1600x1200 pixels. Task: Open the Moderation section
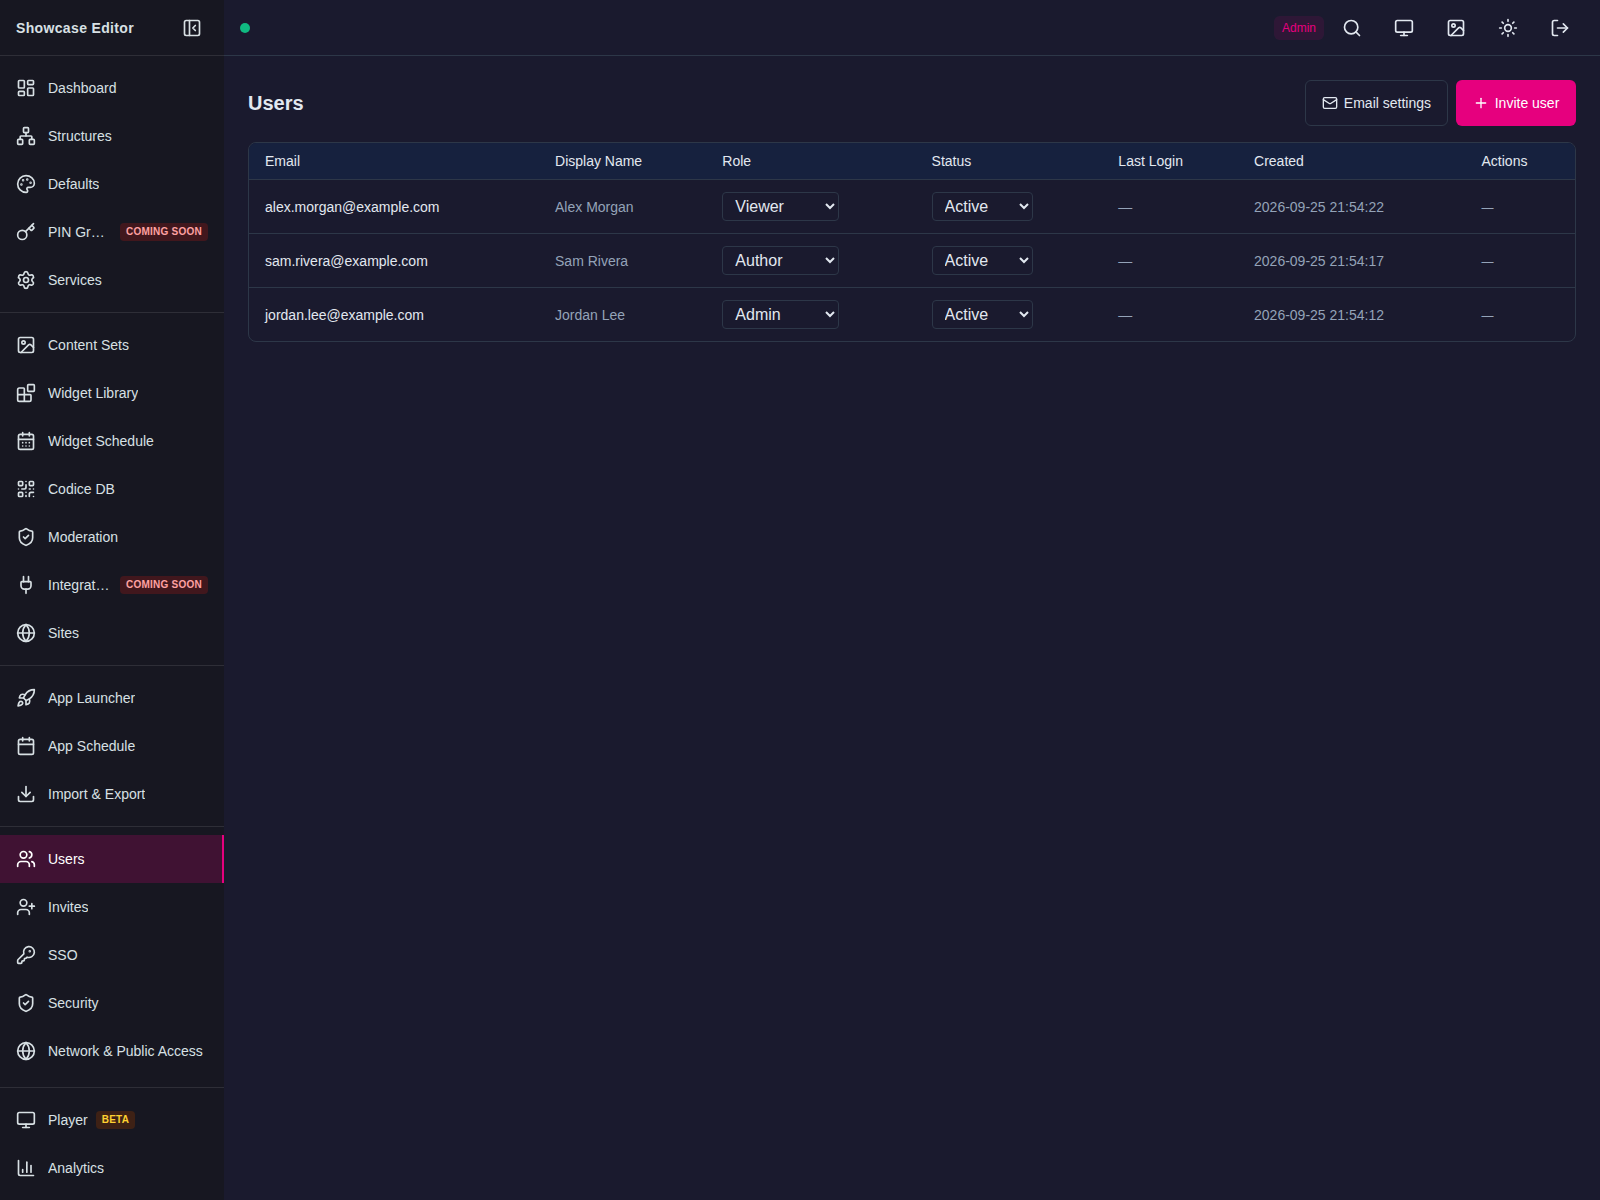point(112,537)
